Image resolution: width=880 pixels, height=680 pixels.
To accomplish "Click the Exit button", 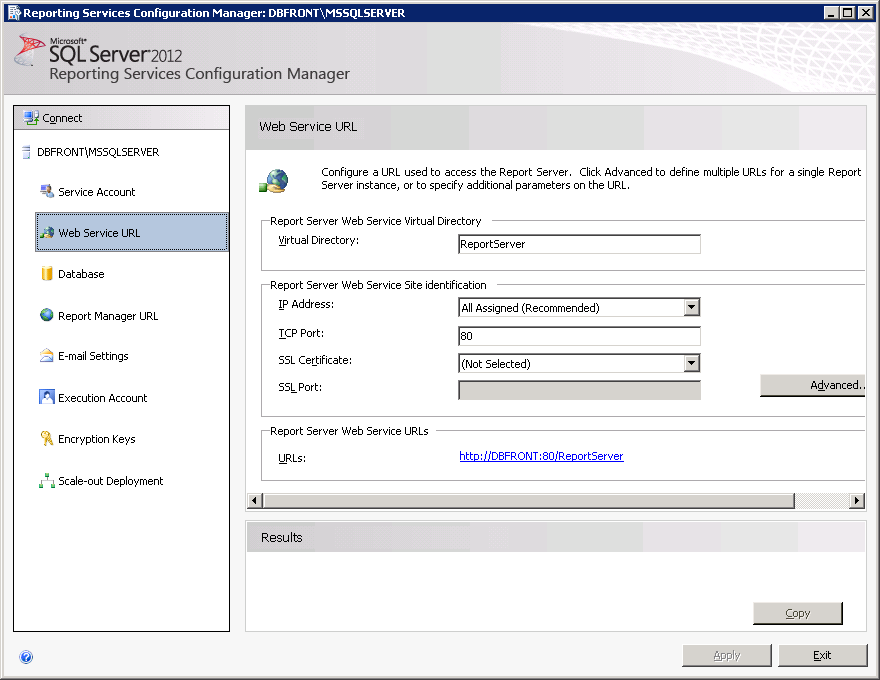I will (x=822, y=655).
